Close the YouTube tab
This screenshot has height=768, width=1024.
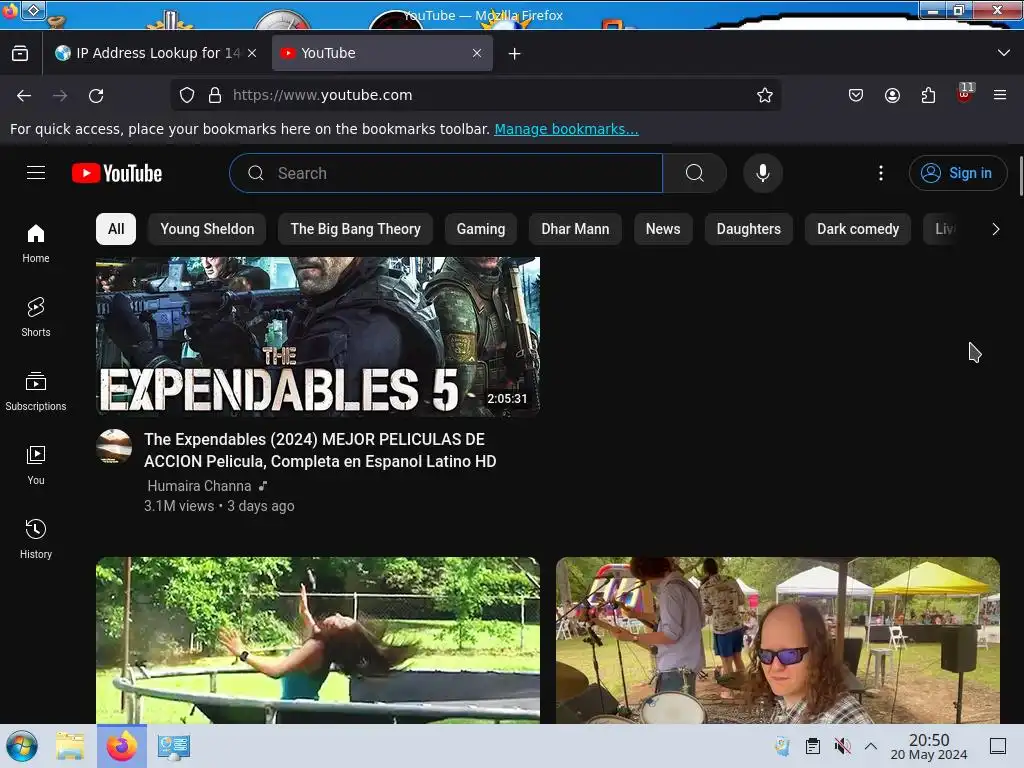coord(477,53)
